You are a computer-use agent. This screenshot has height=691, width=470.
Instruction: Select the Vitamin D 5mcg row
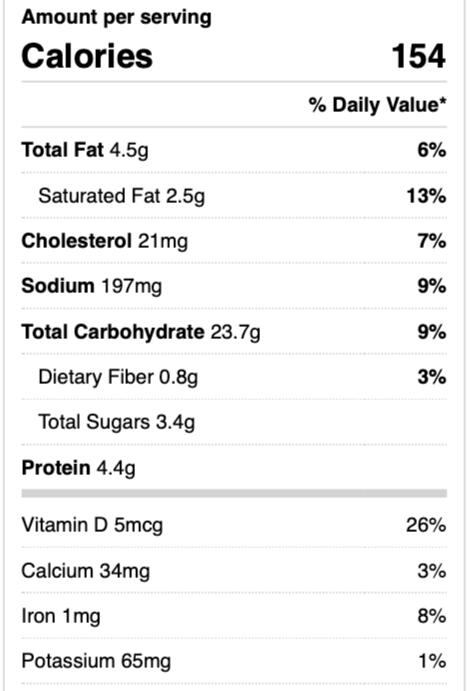[x=234, y=525]
